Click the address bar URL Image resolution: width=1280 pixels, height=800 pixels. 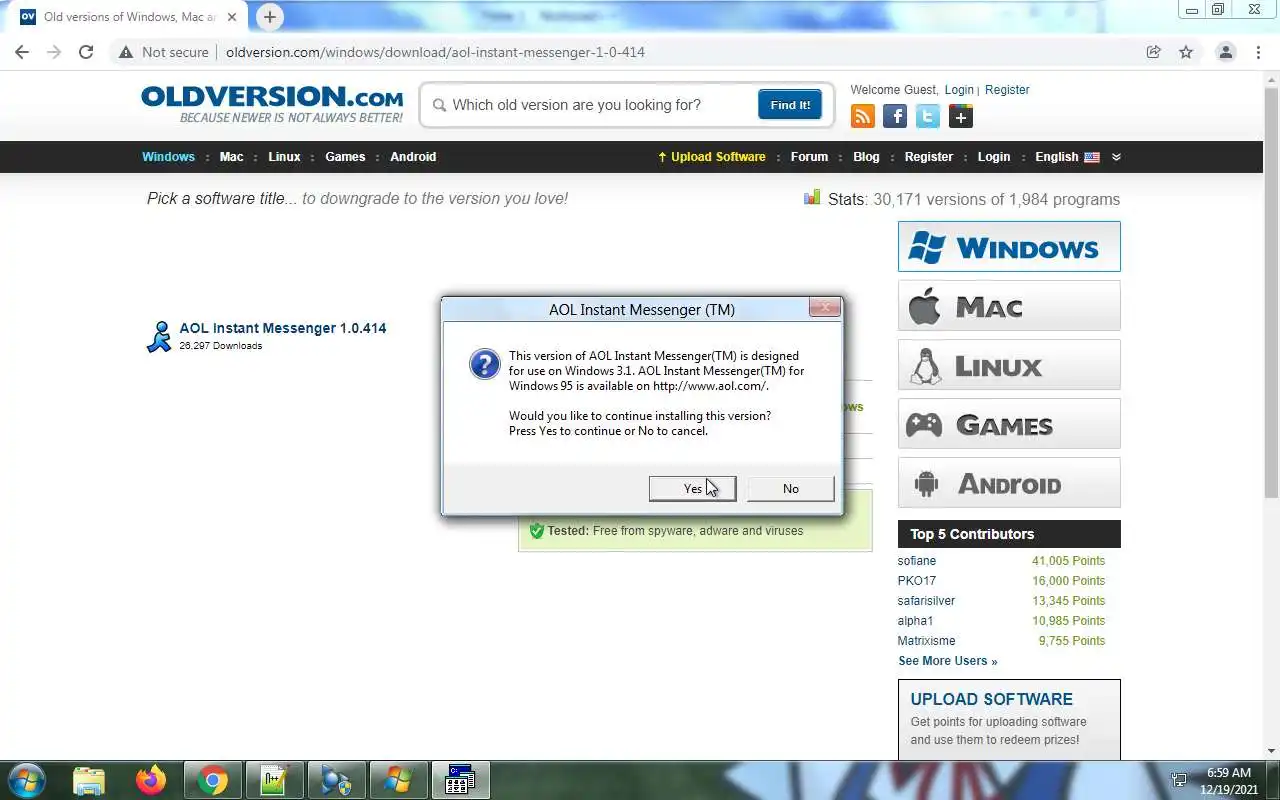(435, 52)
